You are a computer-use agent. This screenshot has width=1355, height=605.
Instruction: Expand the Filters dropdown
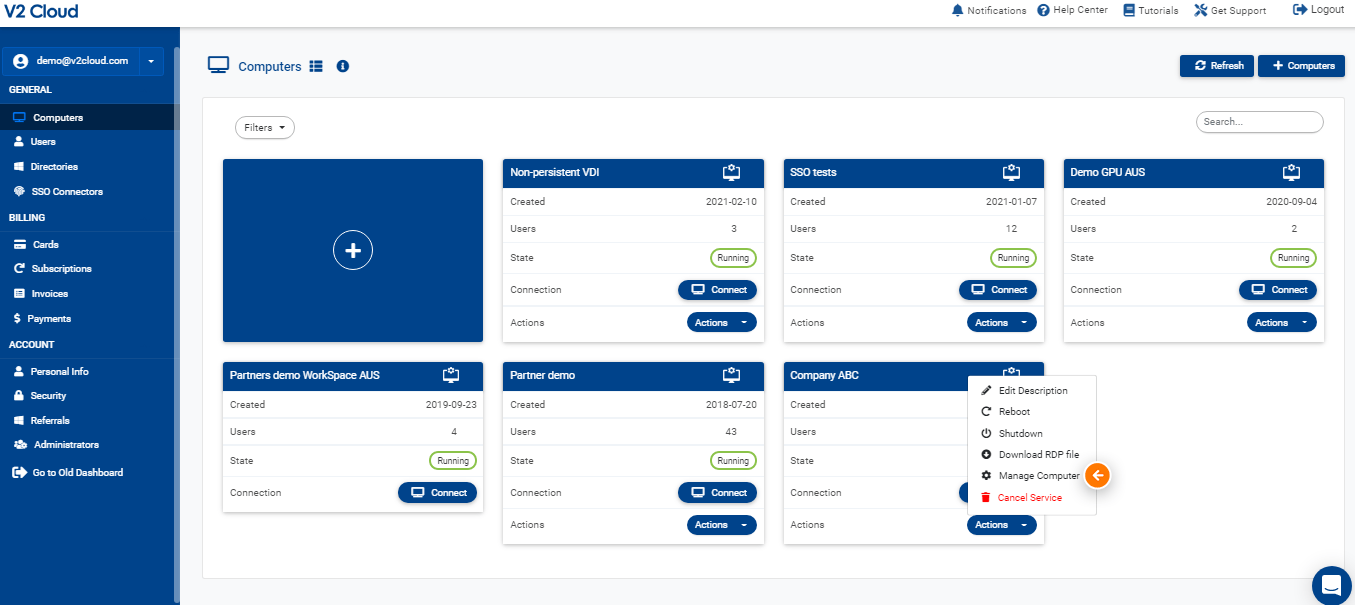[264, 128]
